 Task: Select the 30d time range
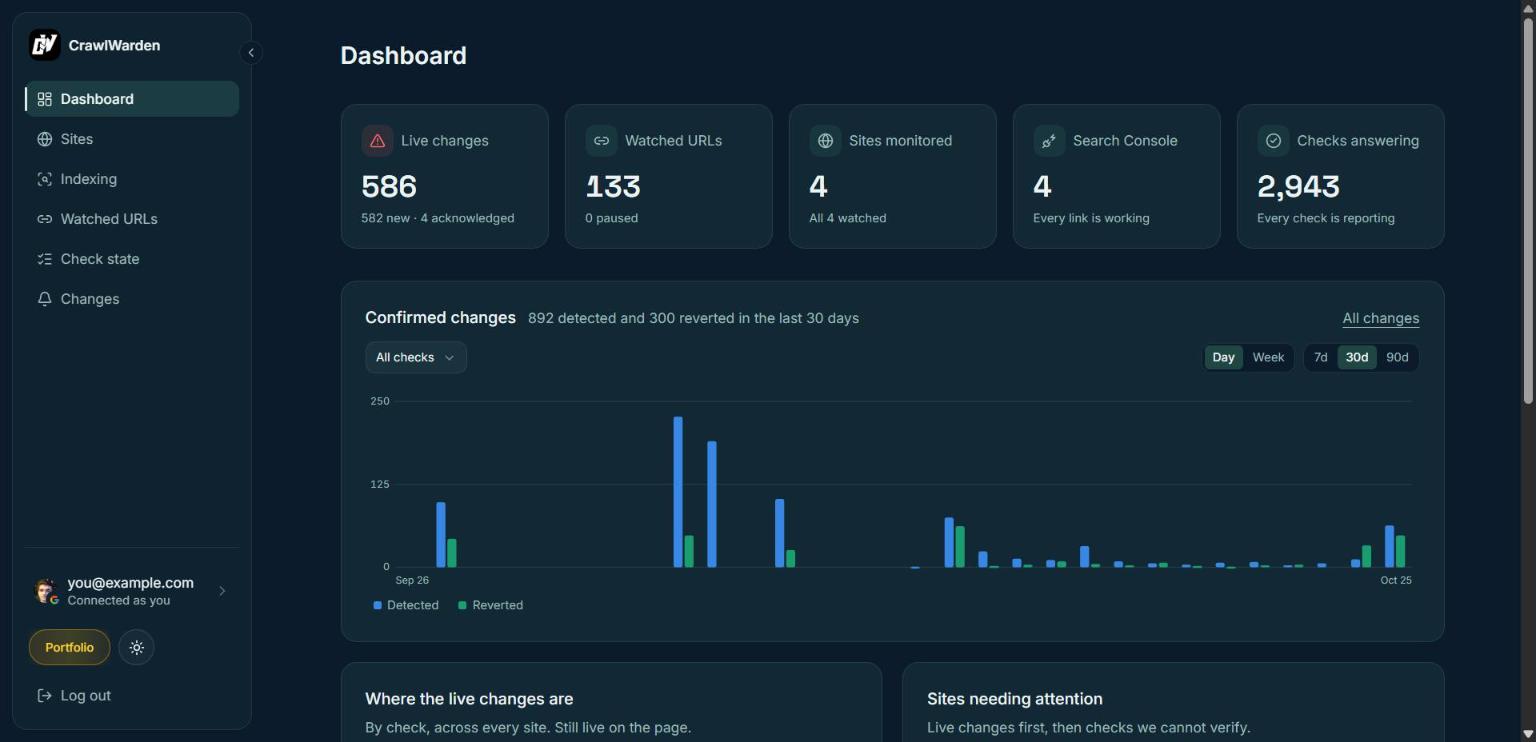point(1357,358)
